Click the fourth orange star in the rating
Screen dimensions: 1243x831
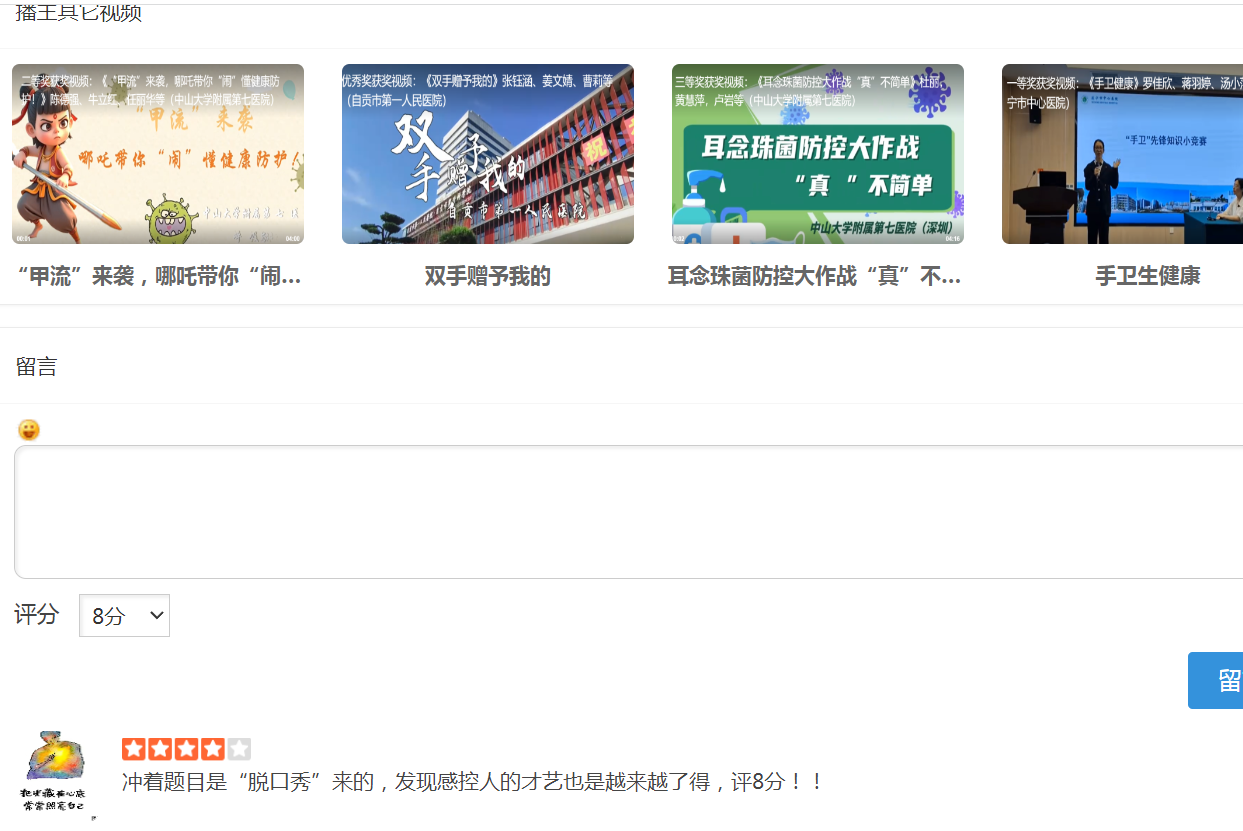[x=213, y=746]
